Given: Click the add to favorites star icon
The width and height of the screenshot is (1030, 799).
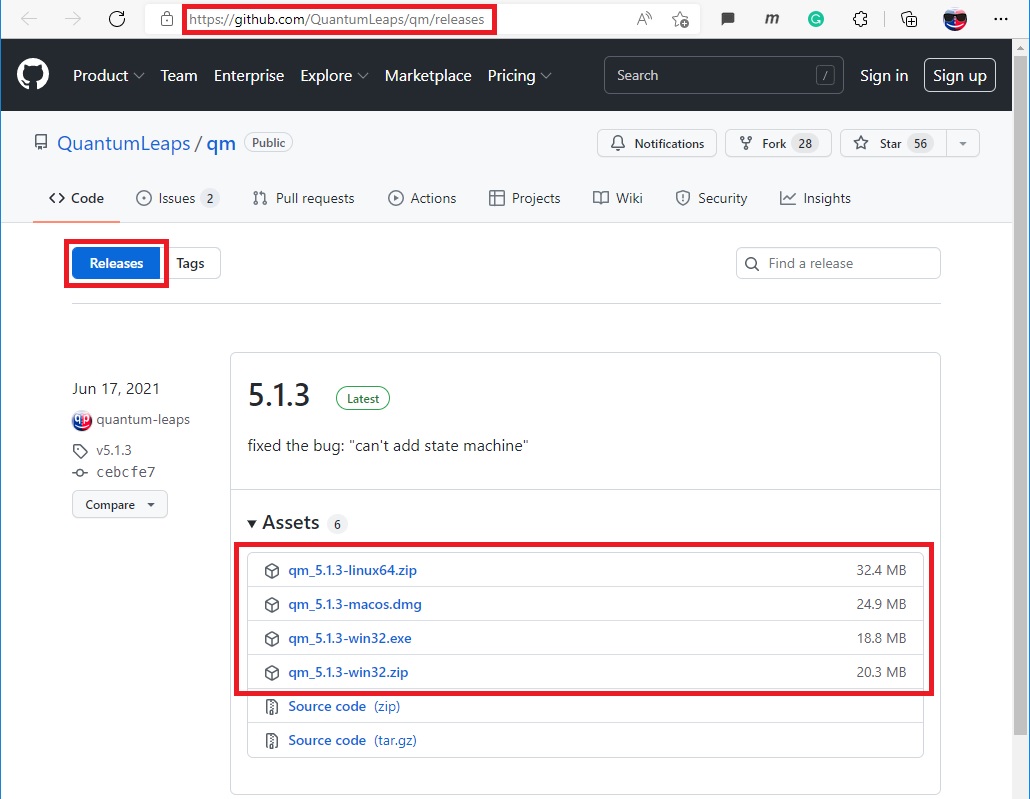Looking at the screenshot, I should coord(680,19).
